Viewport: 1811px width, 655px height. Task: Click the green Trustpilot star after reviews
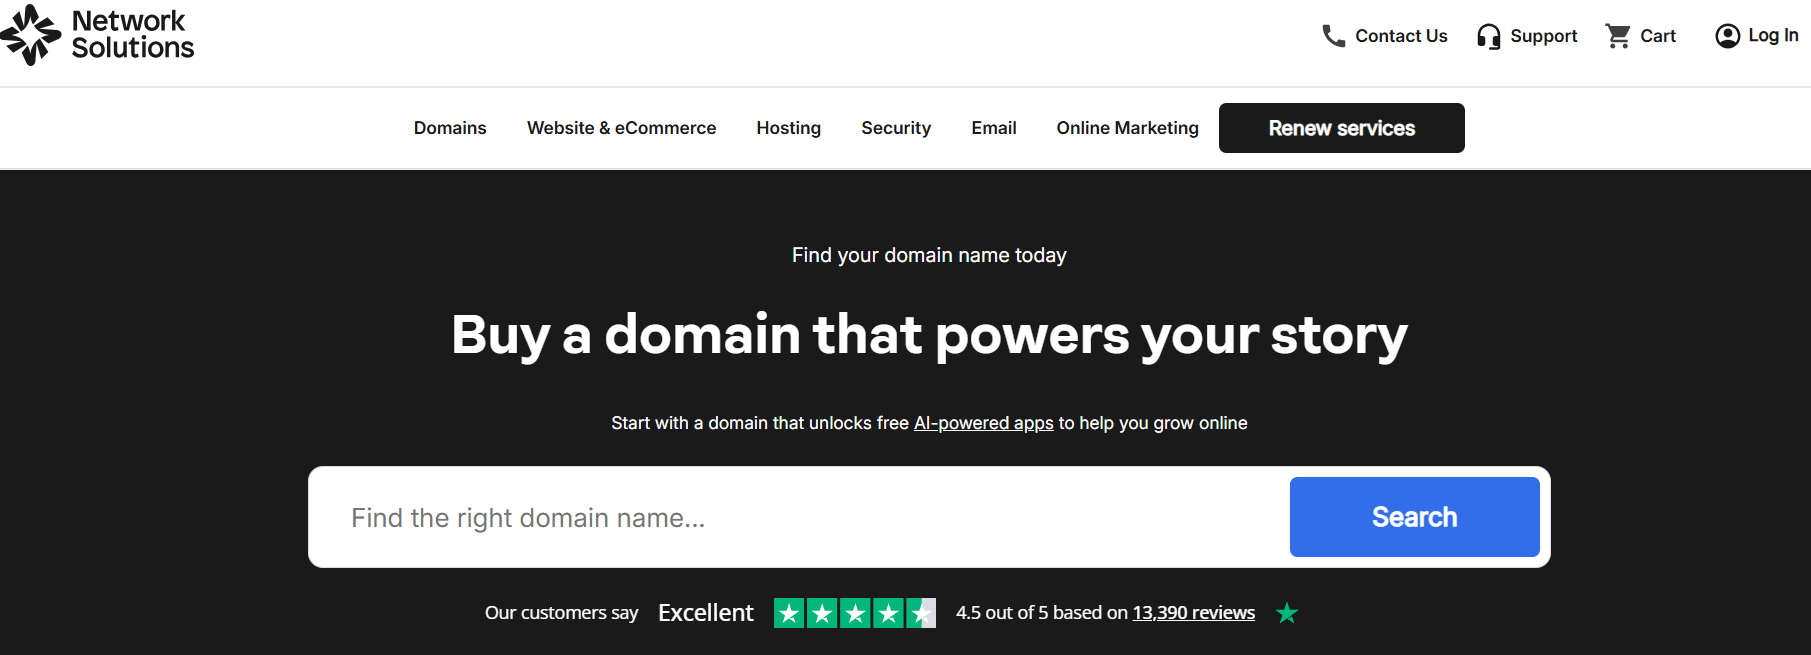coord(1287,613)
